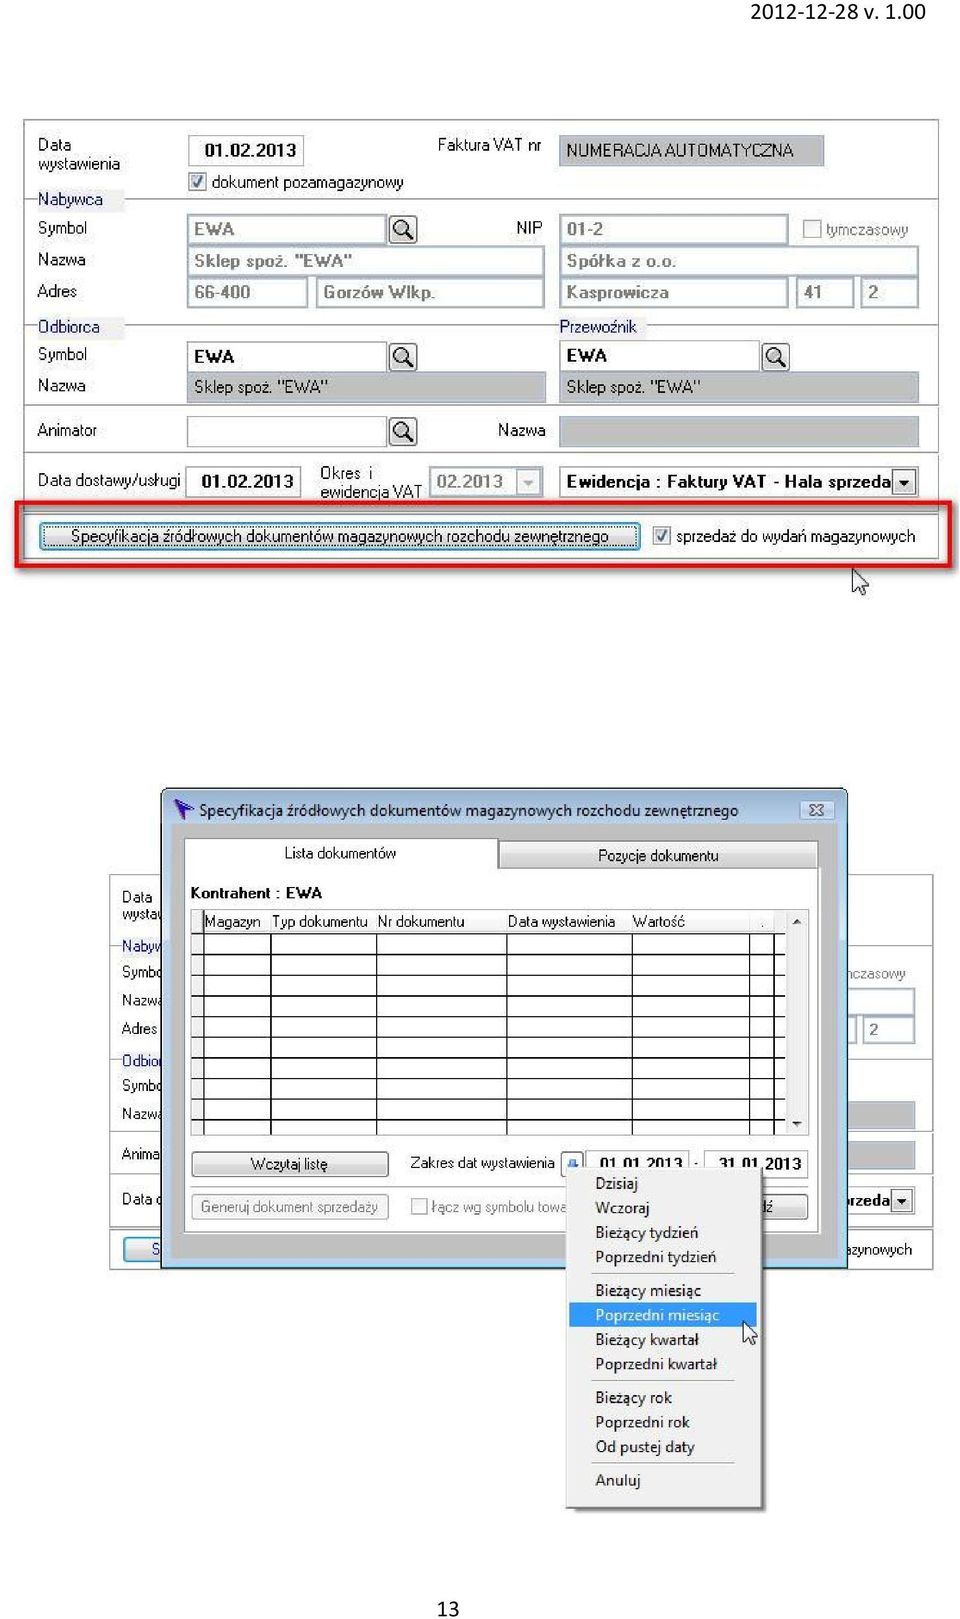Toggle tymczasowy checkbox
The width and height of the screenshot is (960, 1619).
(812, 230)
